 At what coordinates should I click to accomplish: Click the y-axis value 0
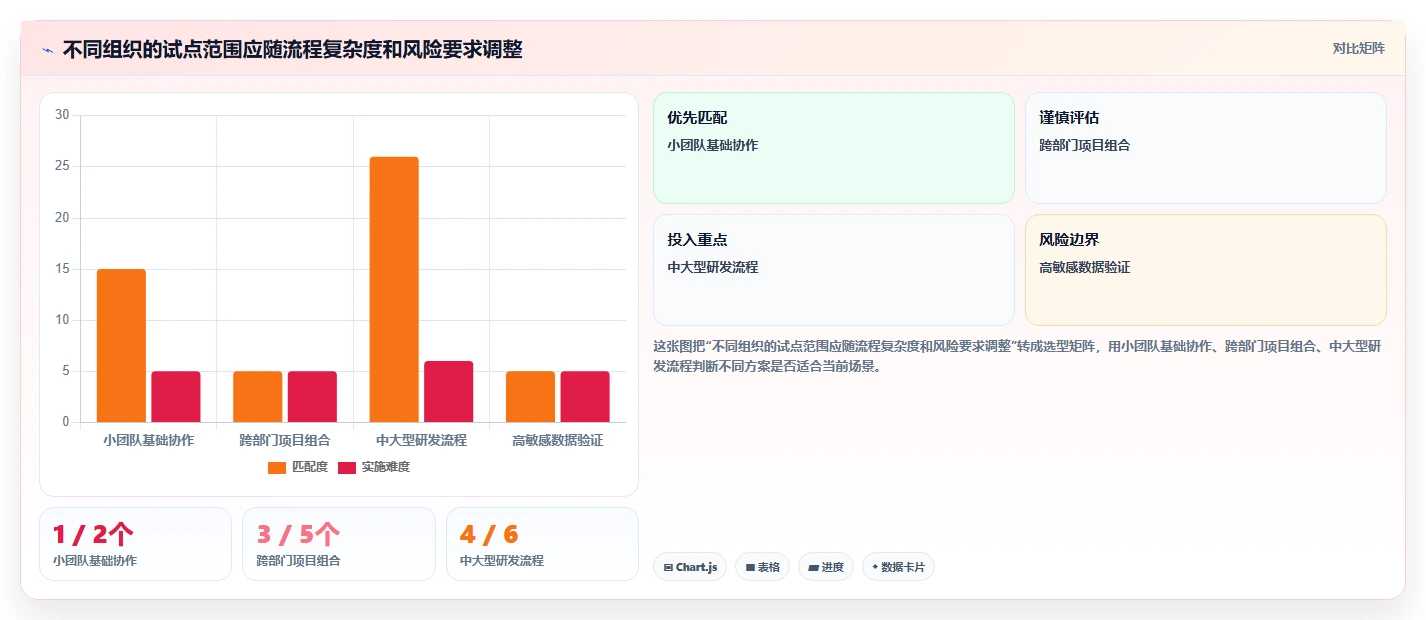point(66,422)
